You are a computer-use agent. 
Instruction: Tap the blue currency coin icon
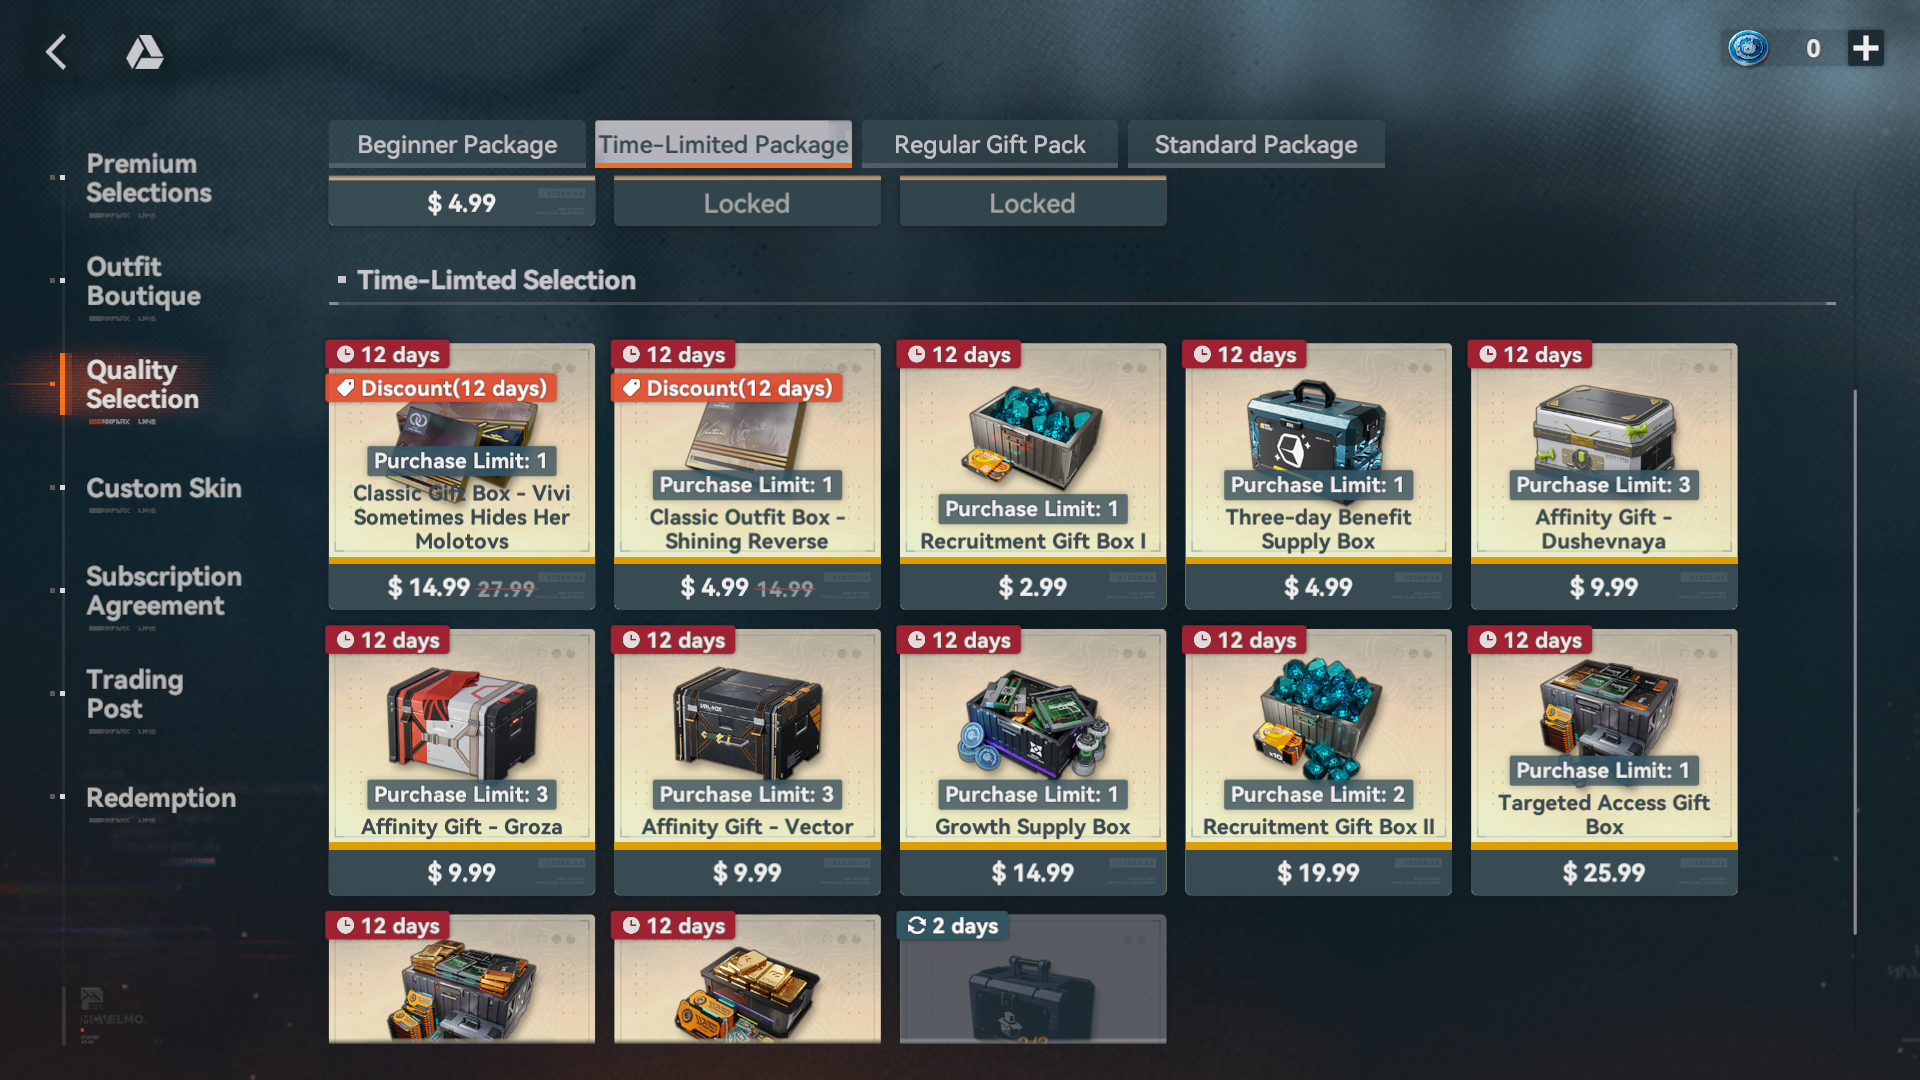(x=1748, y=48)
